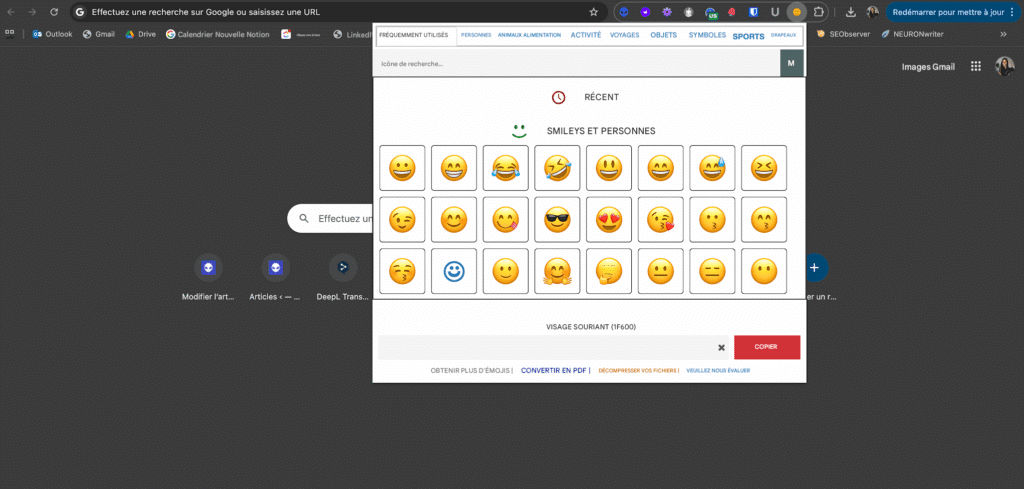Open the Chrome extensions puzzle icon

coord(819,12)
